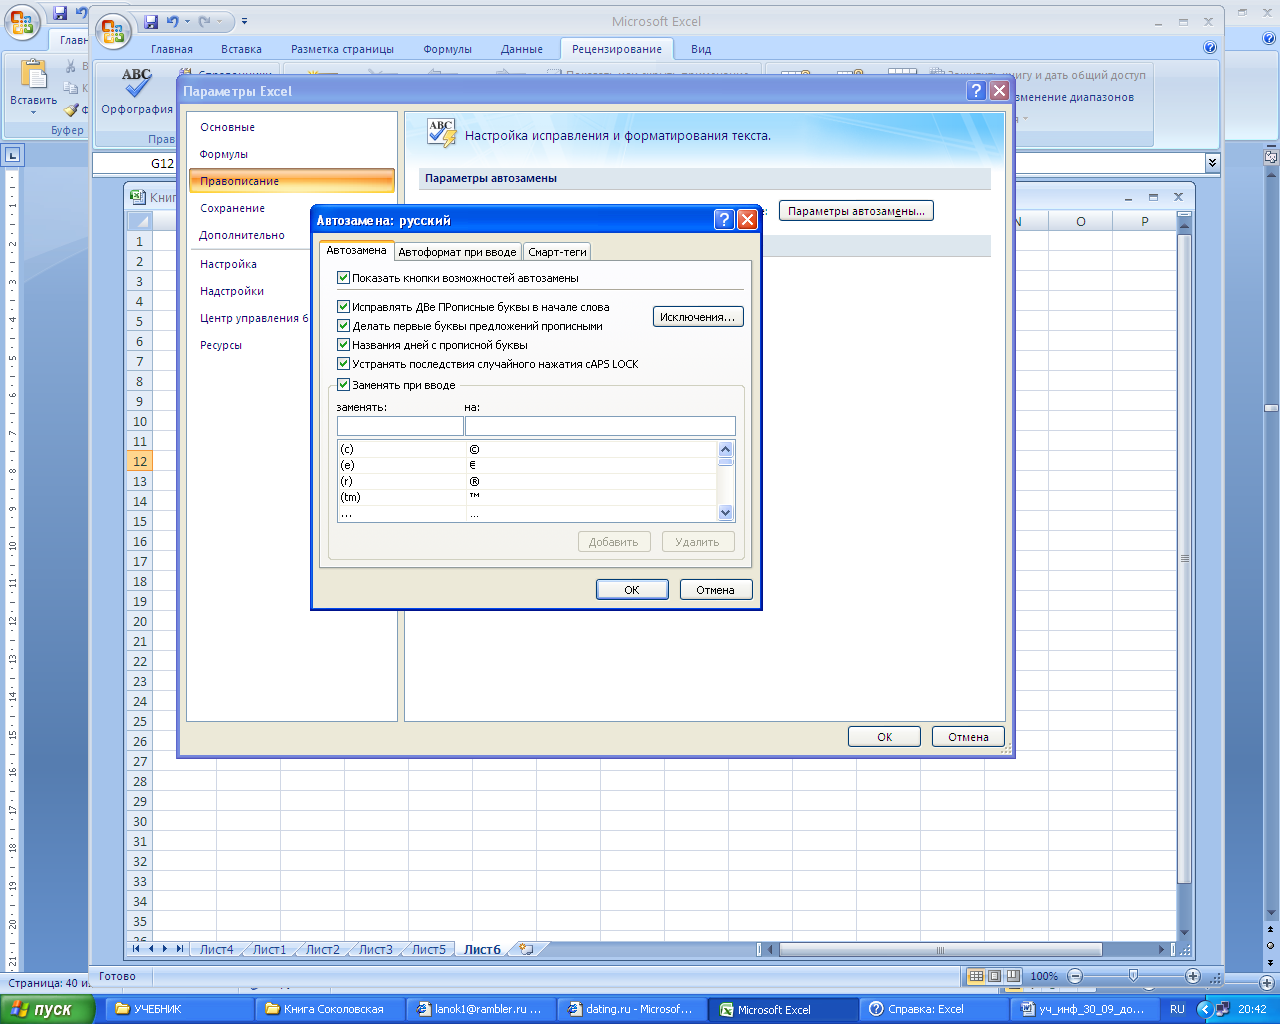Click autocorrect list scroll up arrow

coord(726,449)
